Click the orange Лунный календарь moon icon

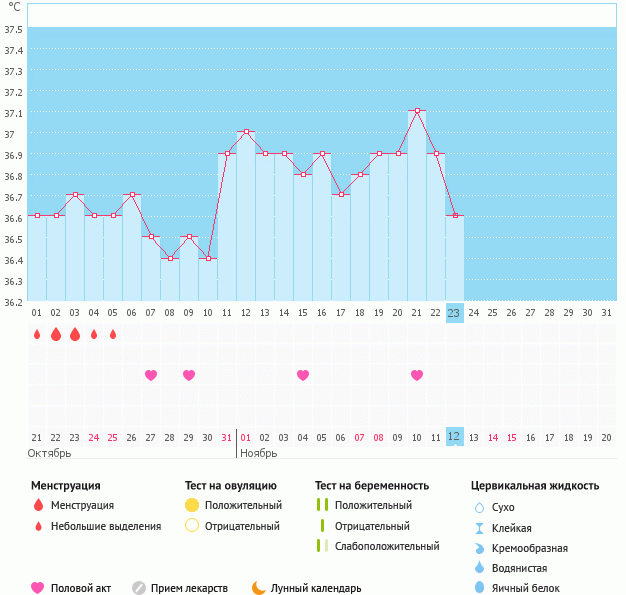coord(259,588)
